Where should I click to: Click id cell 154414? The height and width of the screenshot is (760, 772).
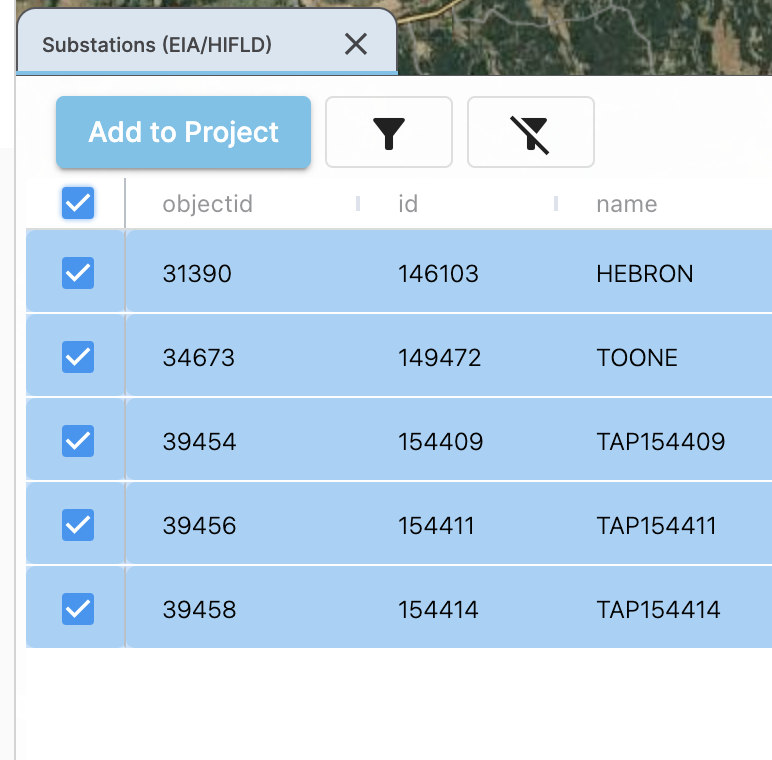(438, 610)
